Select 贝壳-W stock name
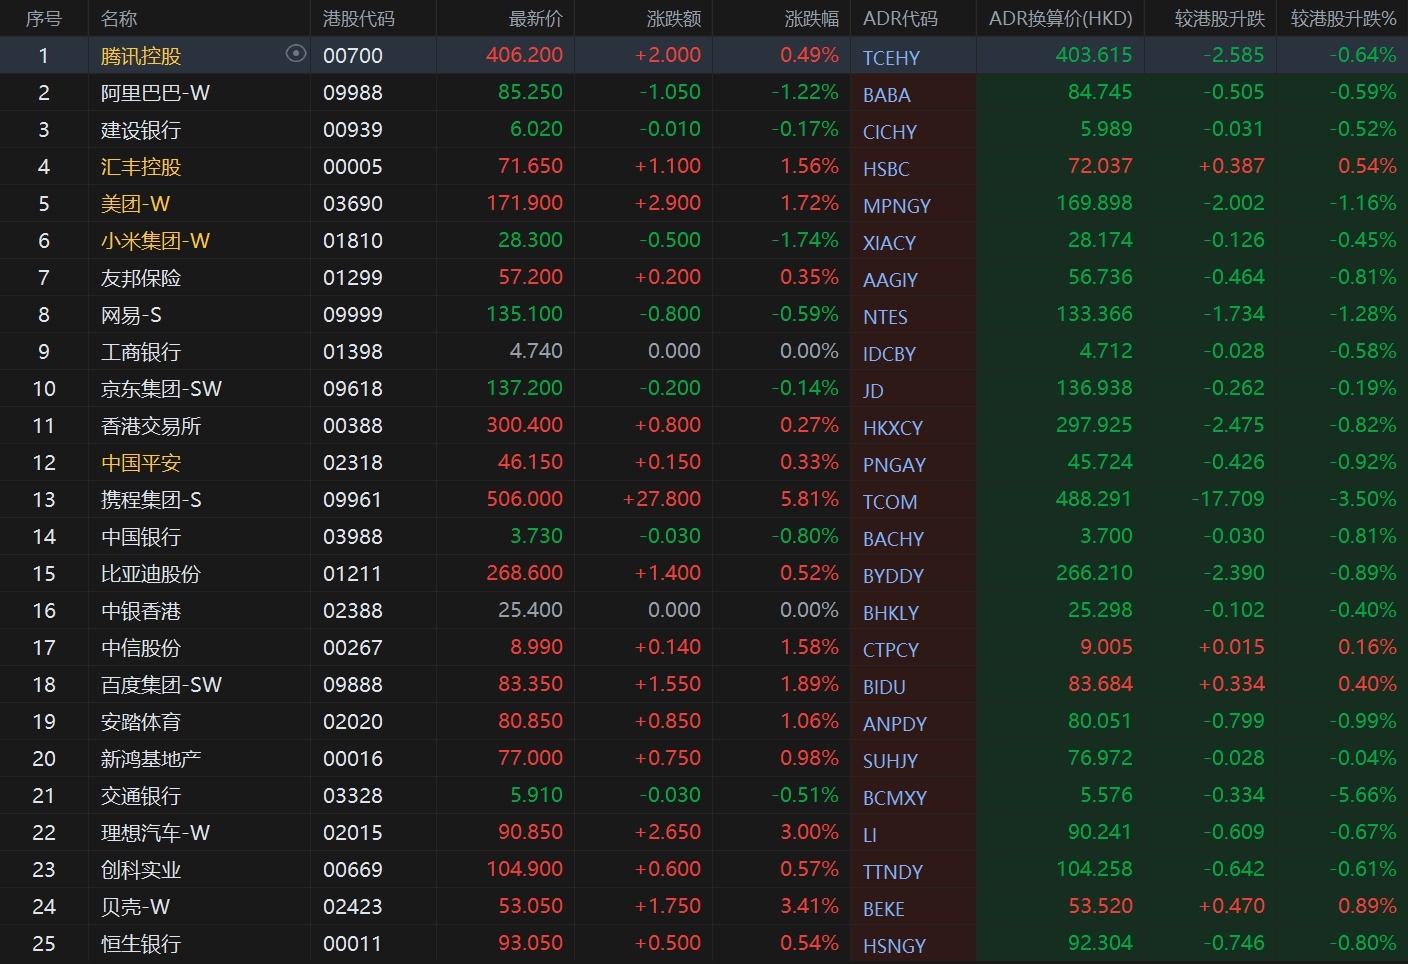1408x964 pixels. pyautogui.click(x=135, y=907)
